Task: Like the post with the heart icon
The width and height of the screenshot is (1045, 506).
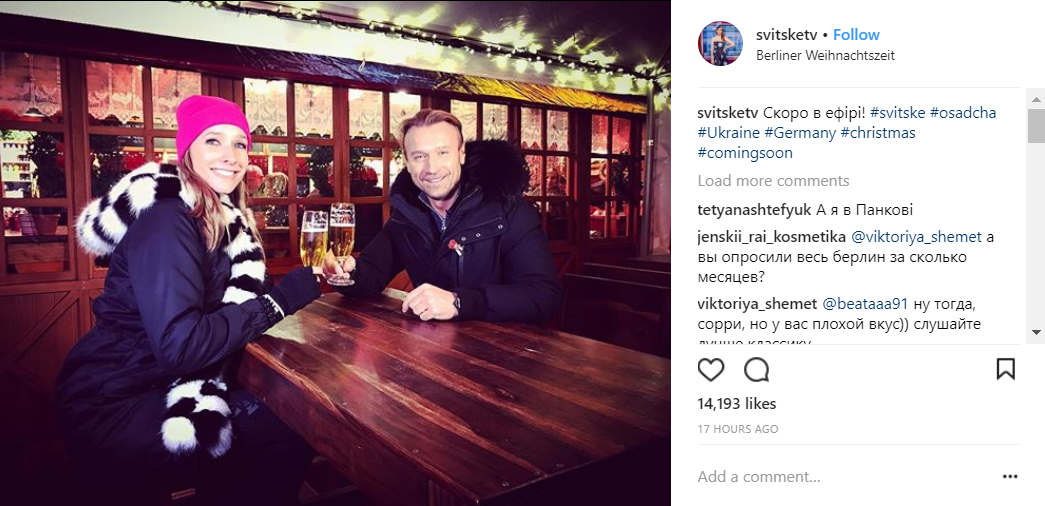Action: [710, 369]
